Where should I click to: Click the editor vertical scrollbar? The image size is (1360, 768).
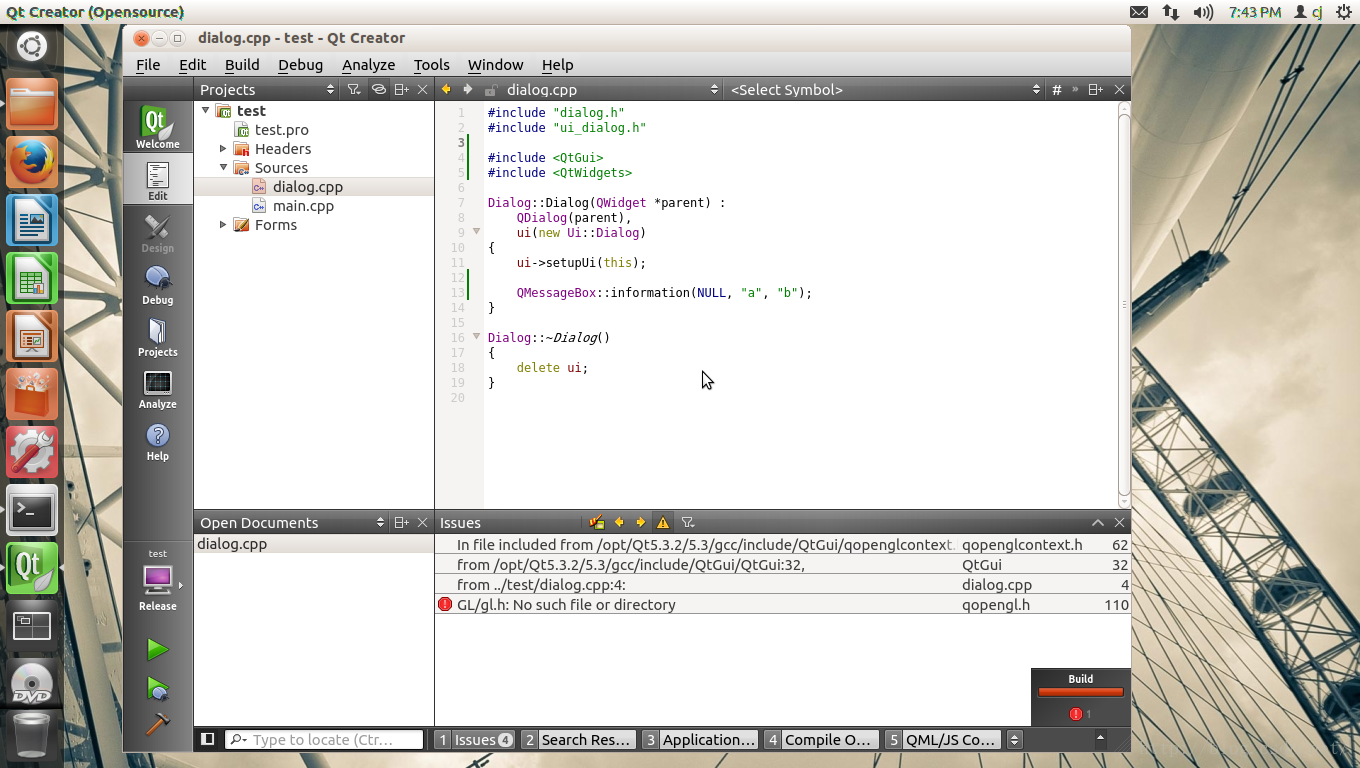(1124, 305)
